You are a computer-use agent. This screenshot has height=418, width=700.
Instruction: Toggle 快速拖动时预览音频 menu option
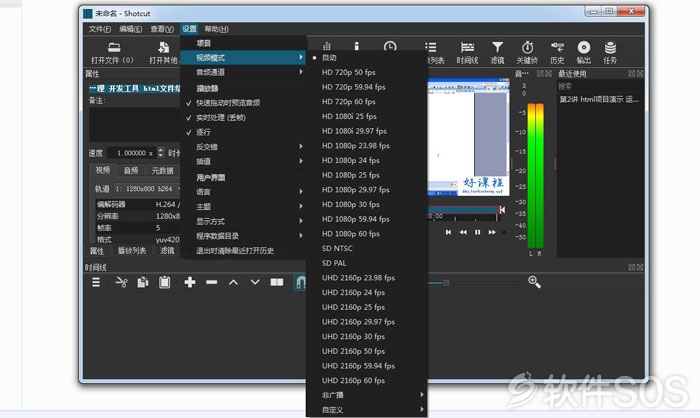243,103
